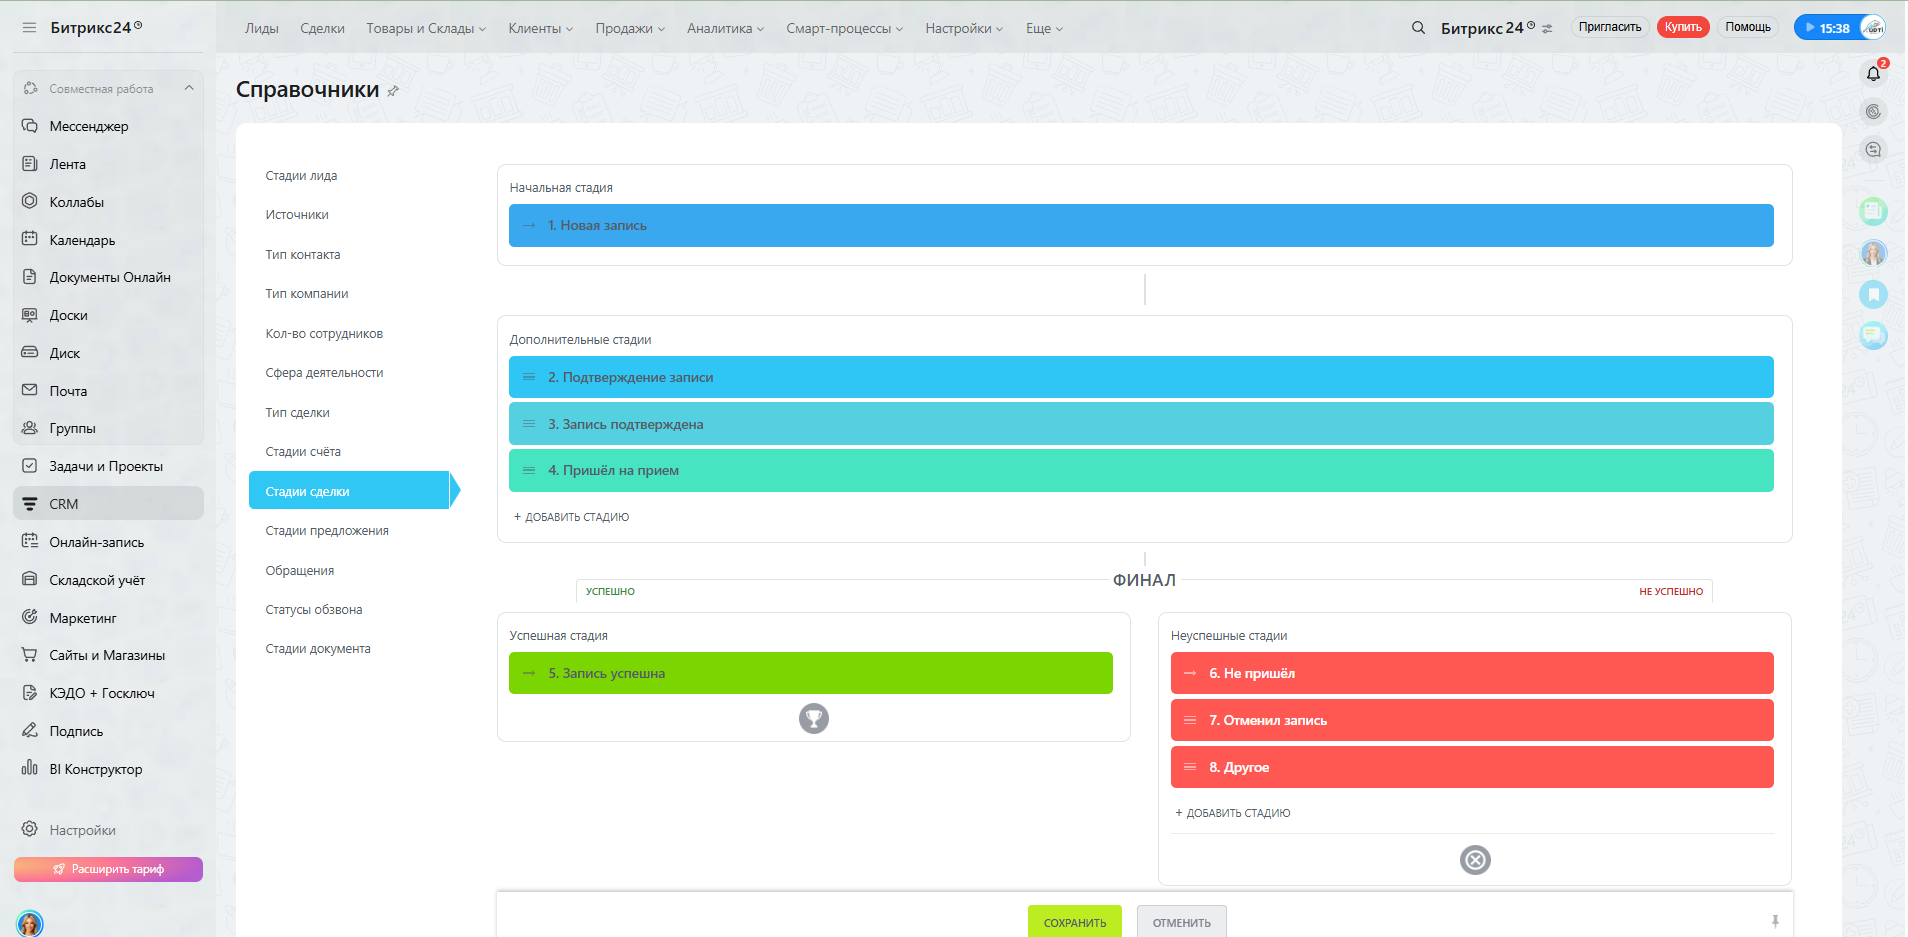
Task: Open the hamburger menu icon
Action: 29,28
